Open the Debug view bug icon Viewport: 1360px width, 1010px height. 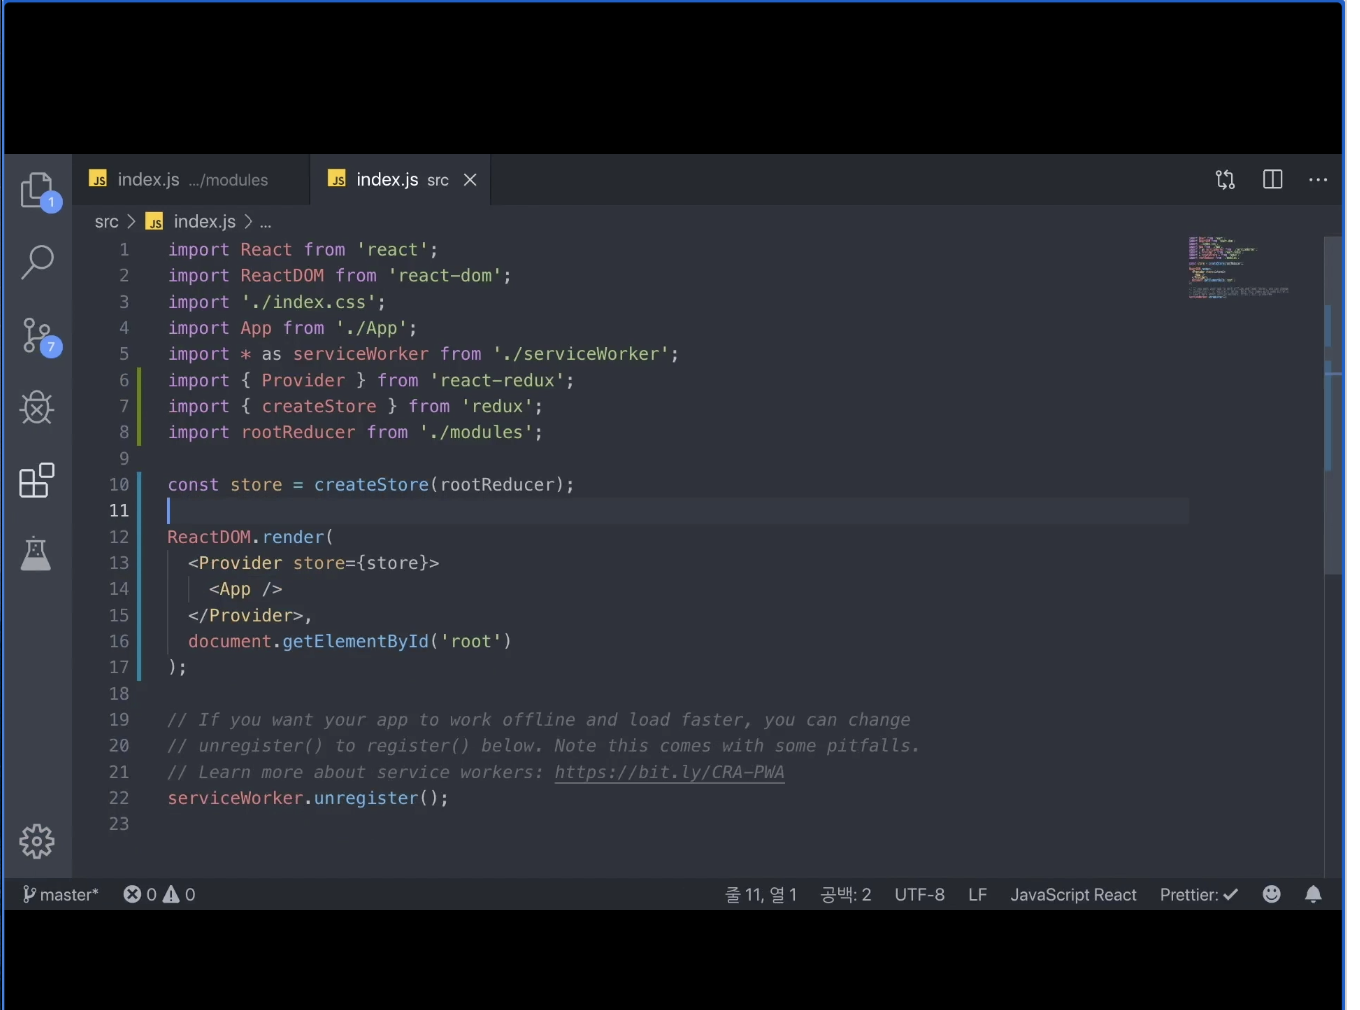[x=37, y=407]
